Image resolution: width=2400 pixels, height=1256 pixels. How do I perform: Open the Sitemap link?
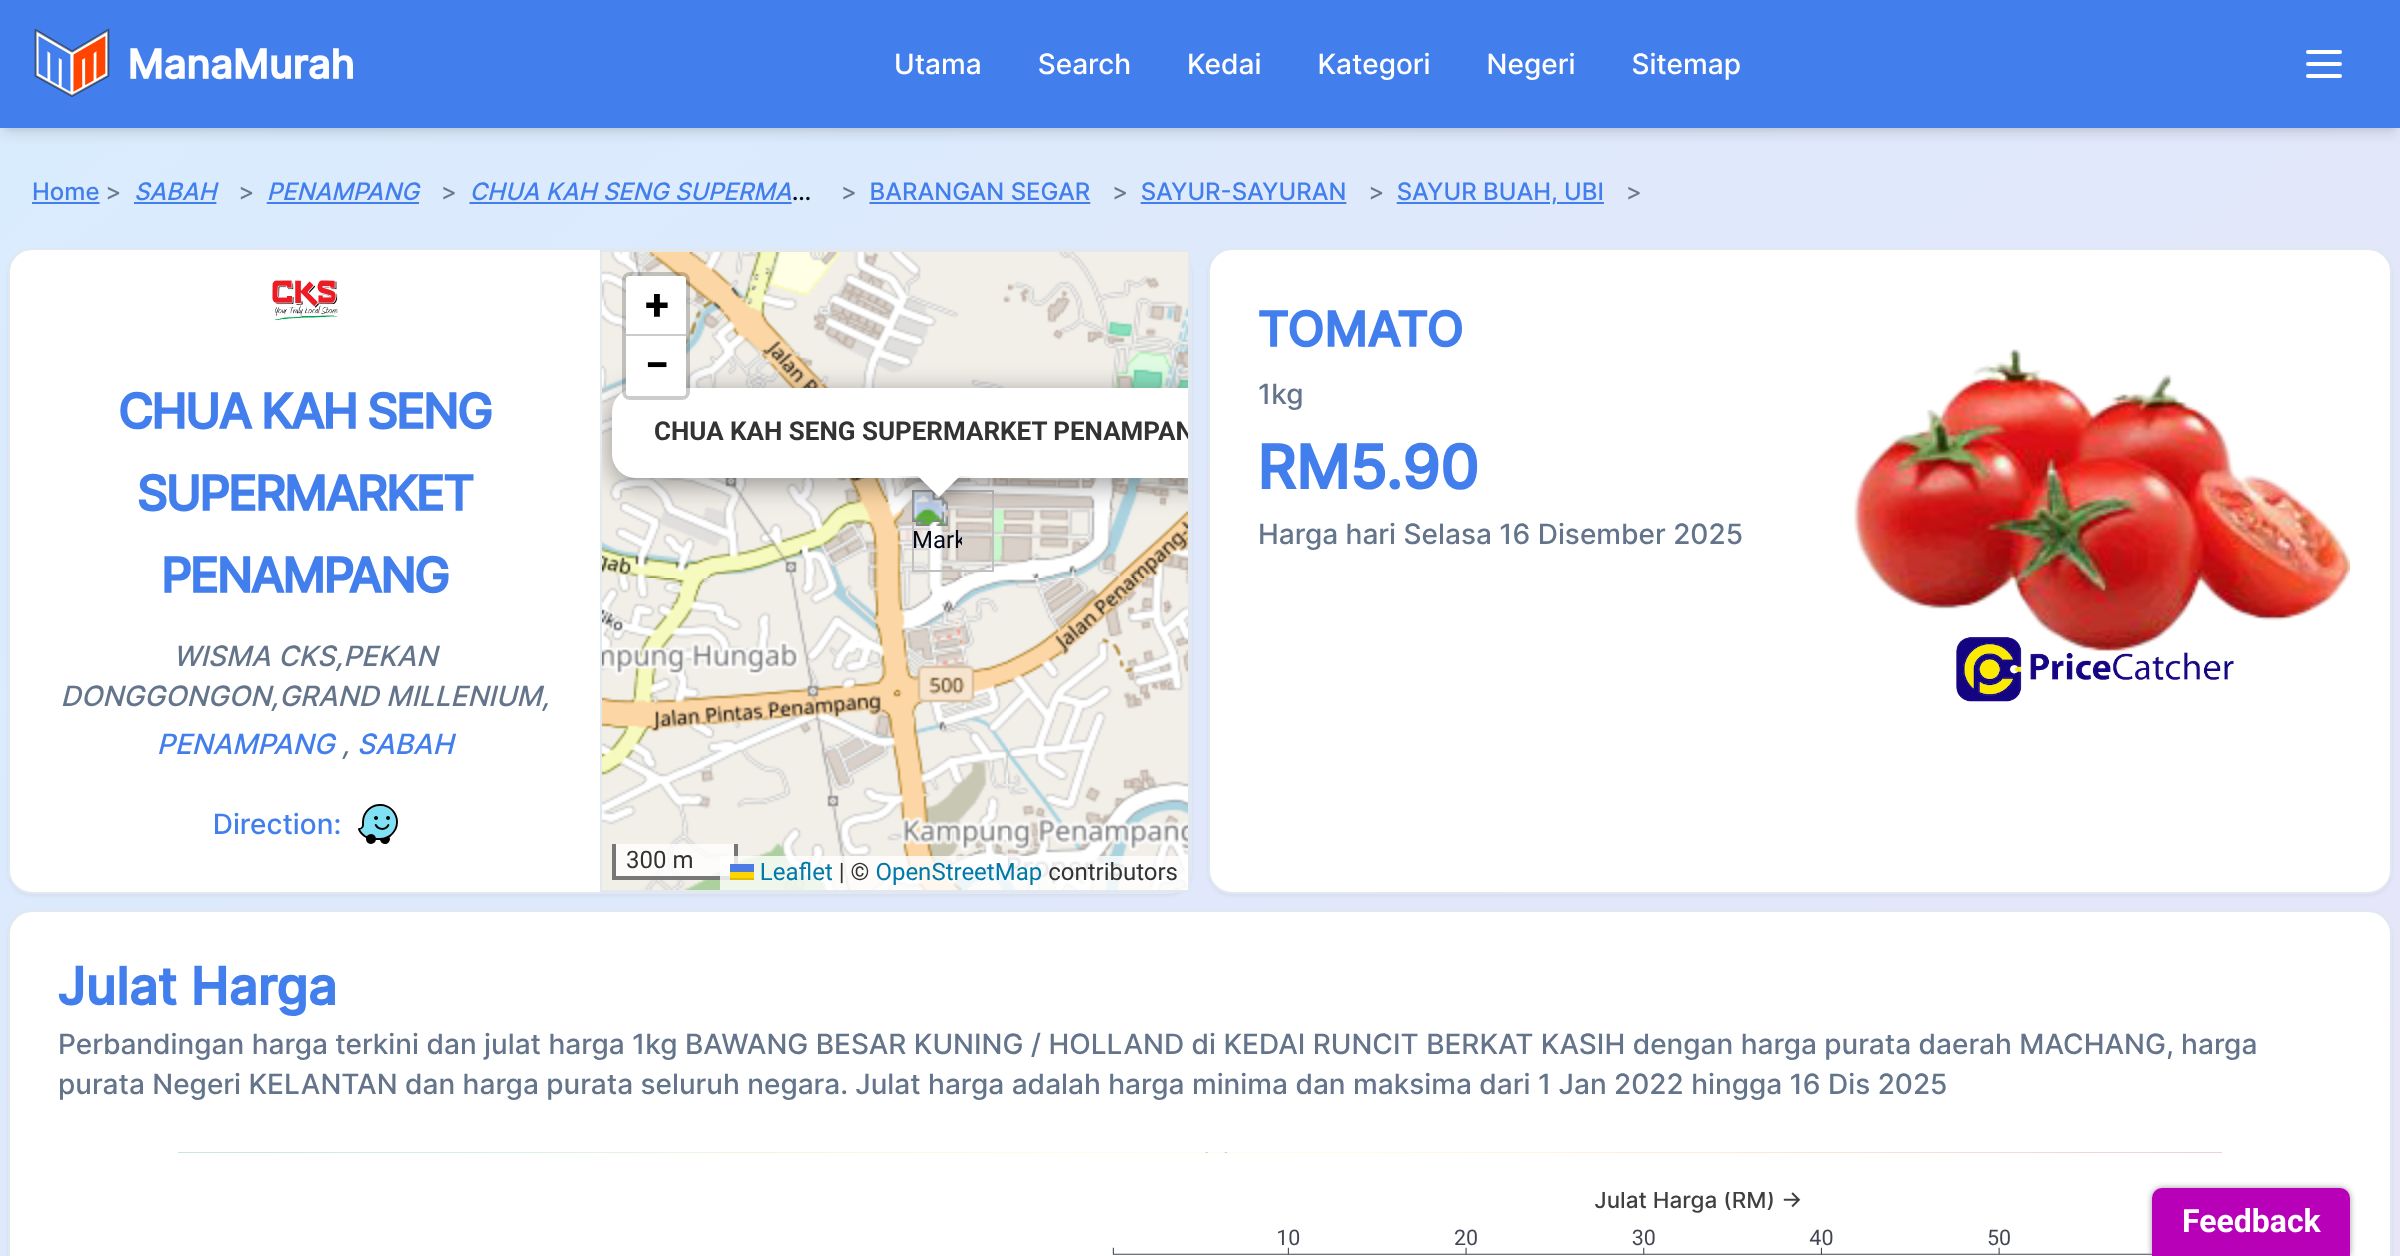pyautogui.click(x=1685, y=64)
